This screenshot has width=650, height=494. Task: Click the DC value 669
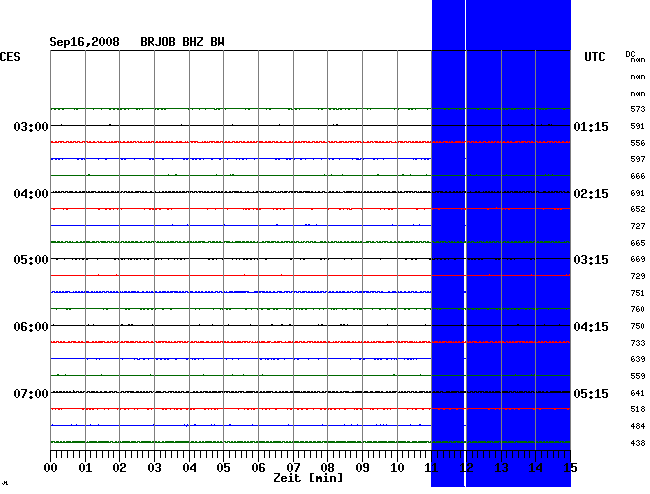coord(638,259)
